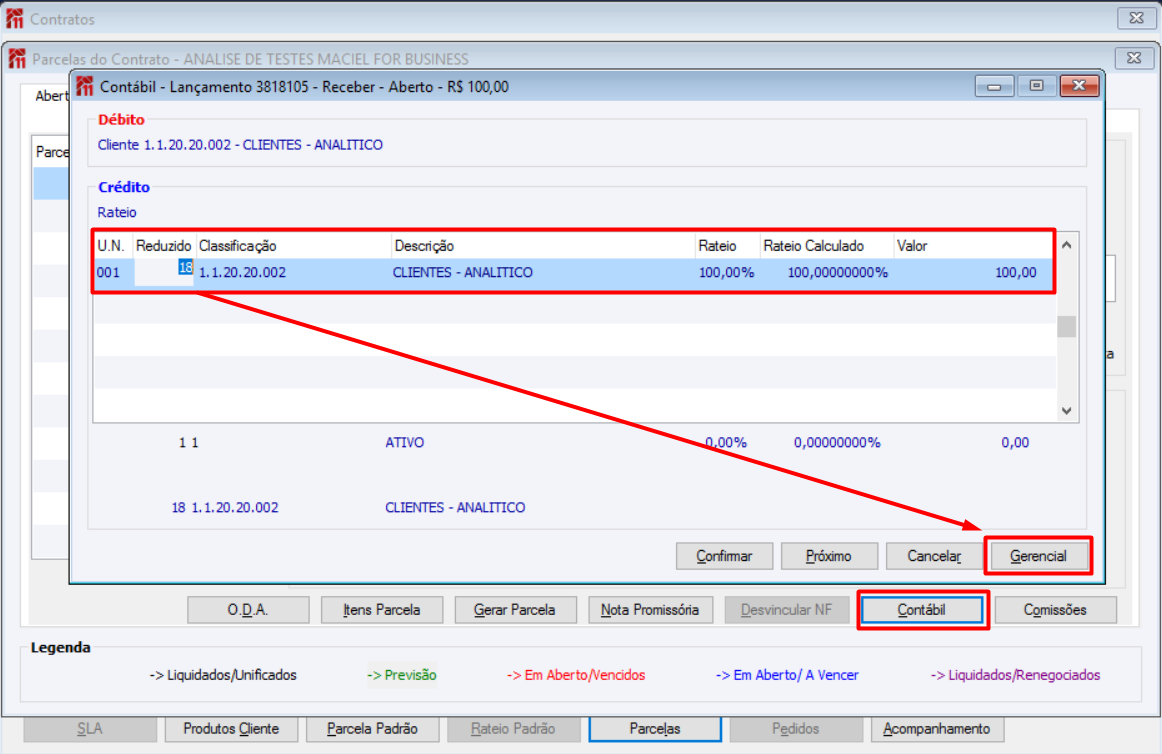Confirm the accounting entry with Confirmar

coord(724,556)
